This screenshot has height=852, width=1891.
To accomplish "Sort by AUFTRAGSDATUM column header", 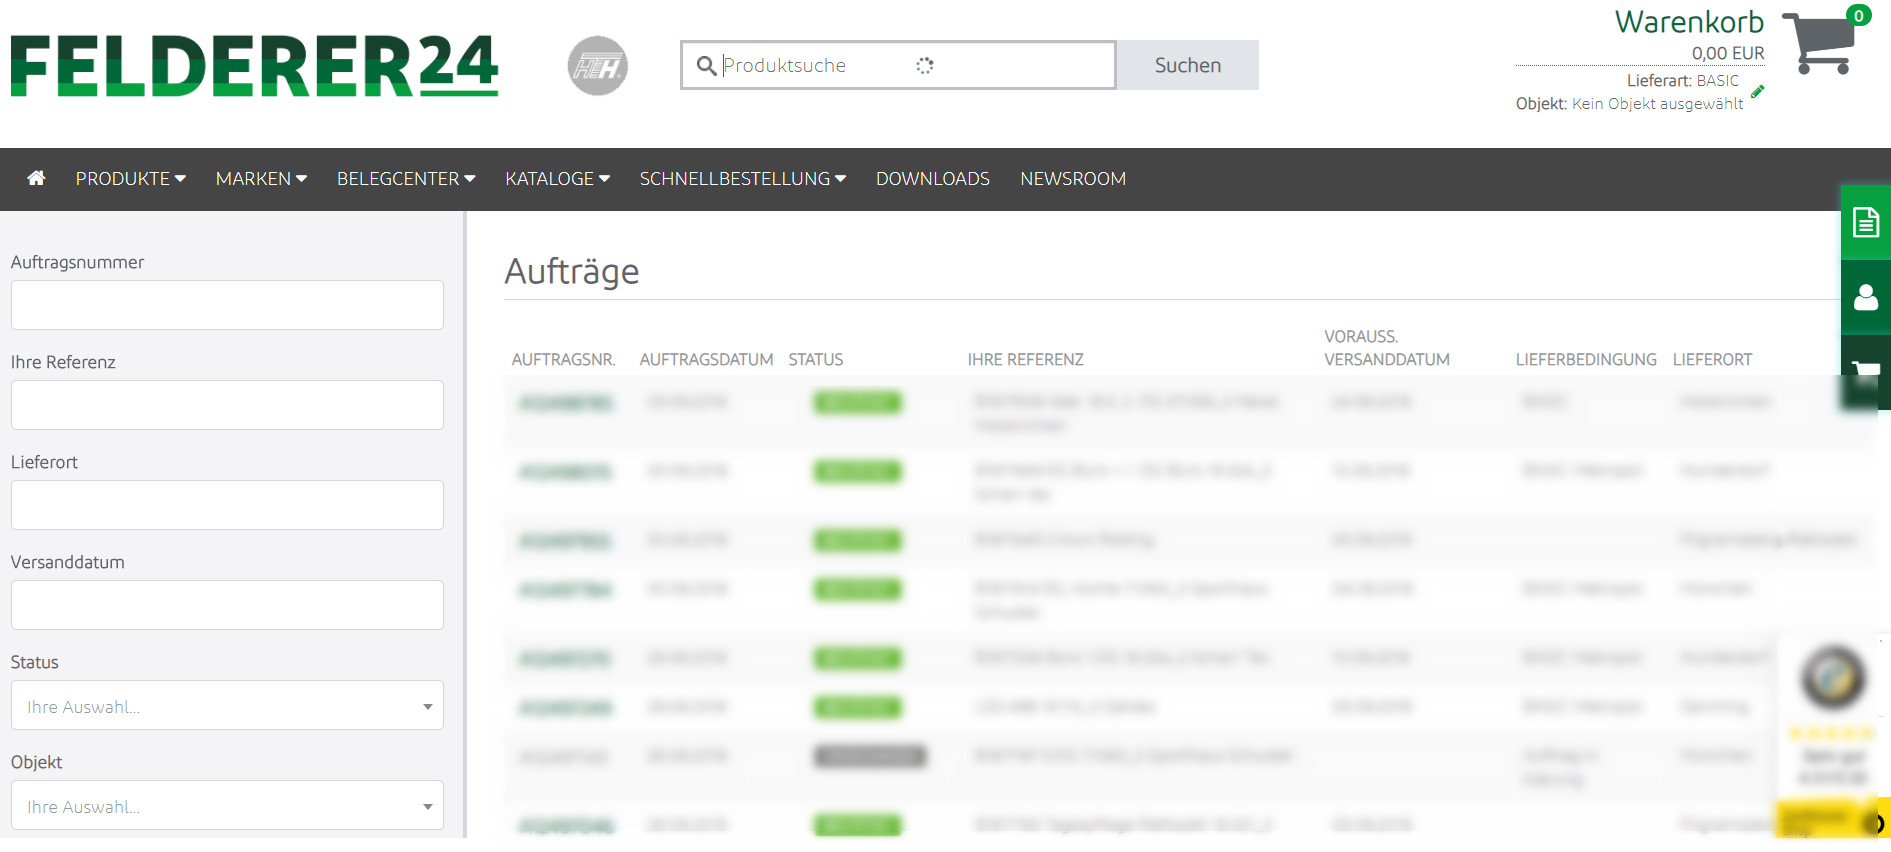I will point(706,359).
